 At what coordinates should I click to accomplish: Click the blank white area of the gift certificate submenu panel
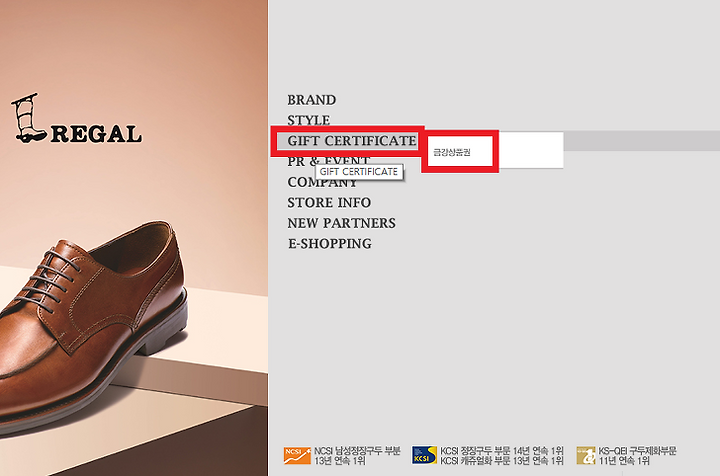point(530,150)
